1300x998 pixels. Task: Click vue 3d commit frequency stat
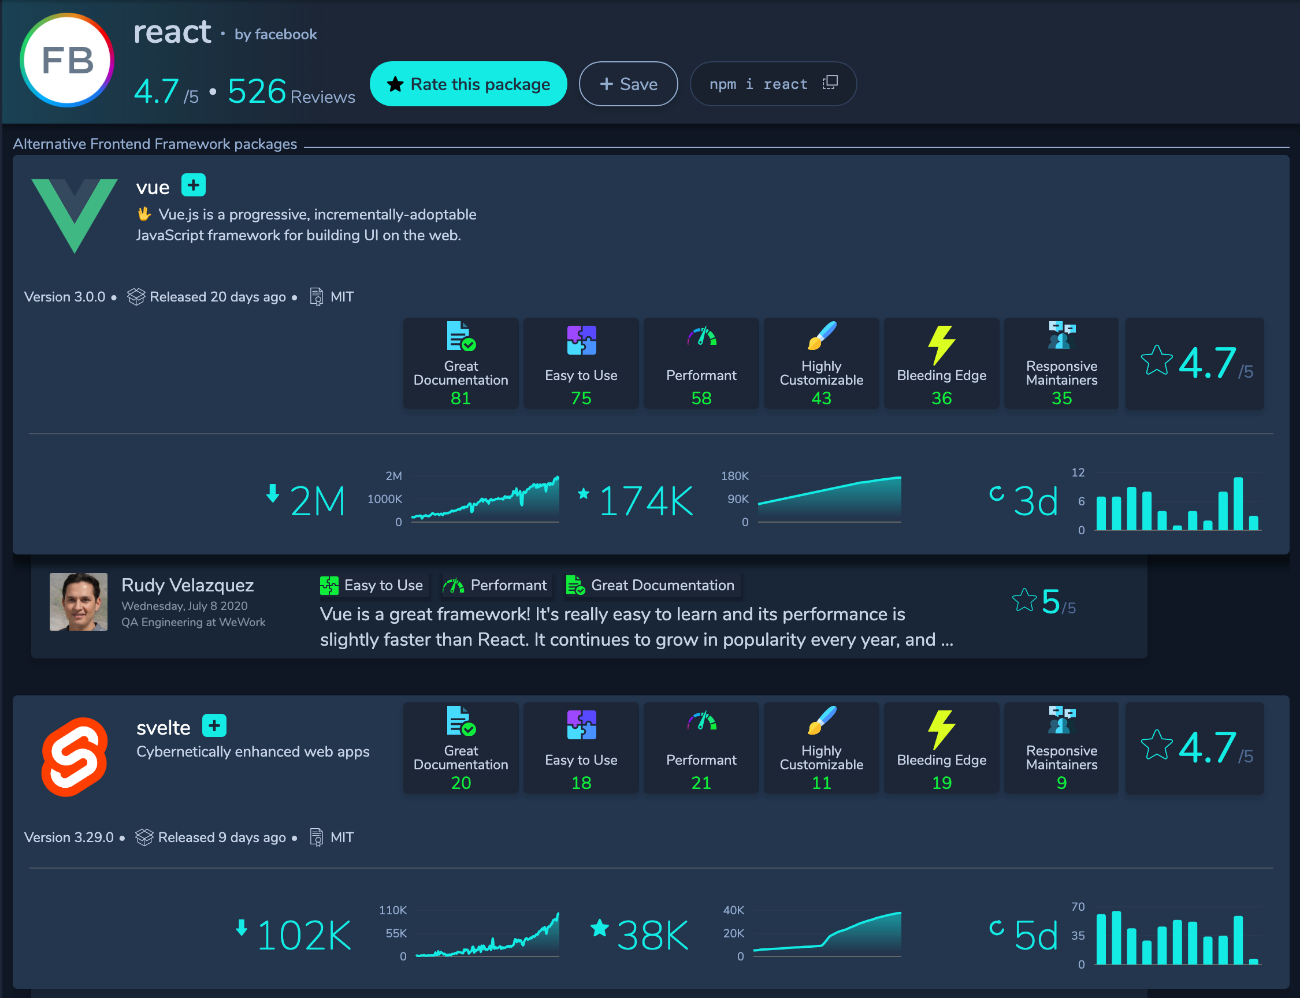(x=1023, y=500)
